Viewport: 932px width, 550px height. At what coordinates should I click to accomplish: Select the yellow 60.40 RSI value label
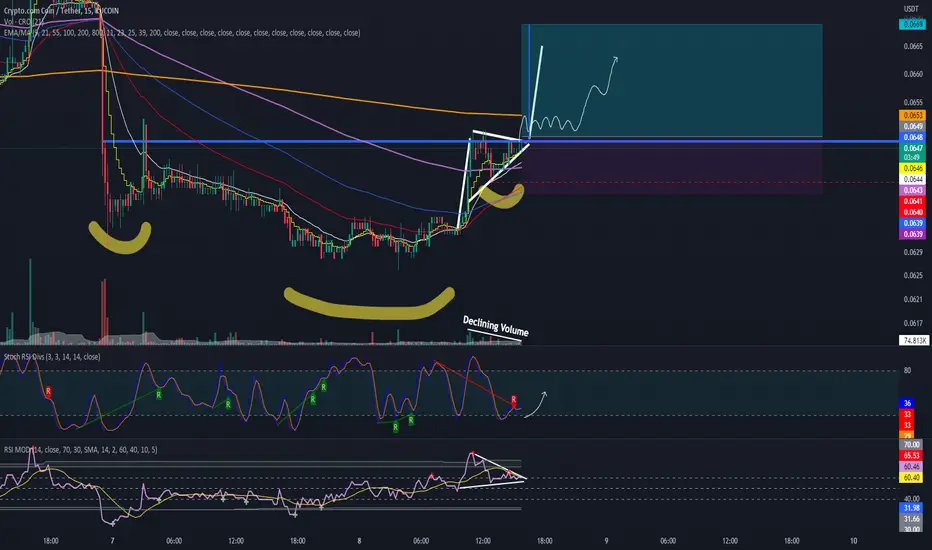912,477
